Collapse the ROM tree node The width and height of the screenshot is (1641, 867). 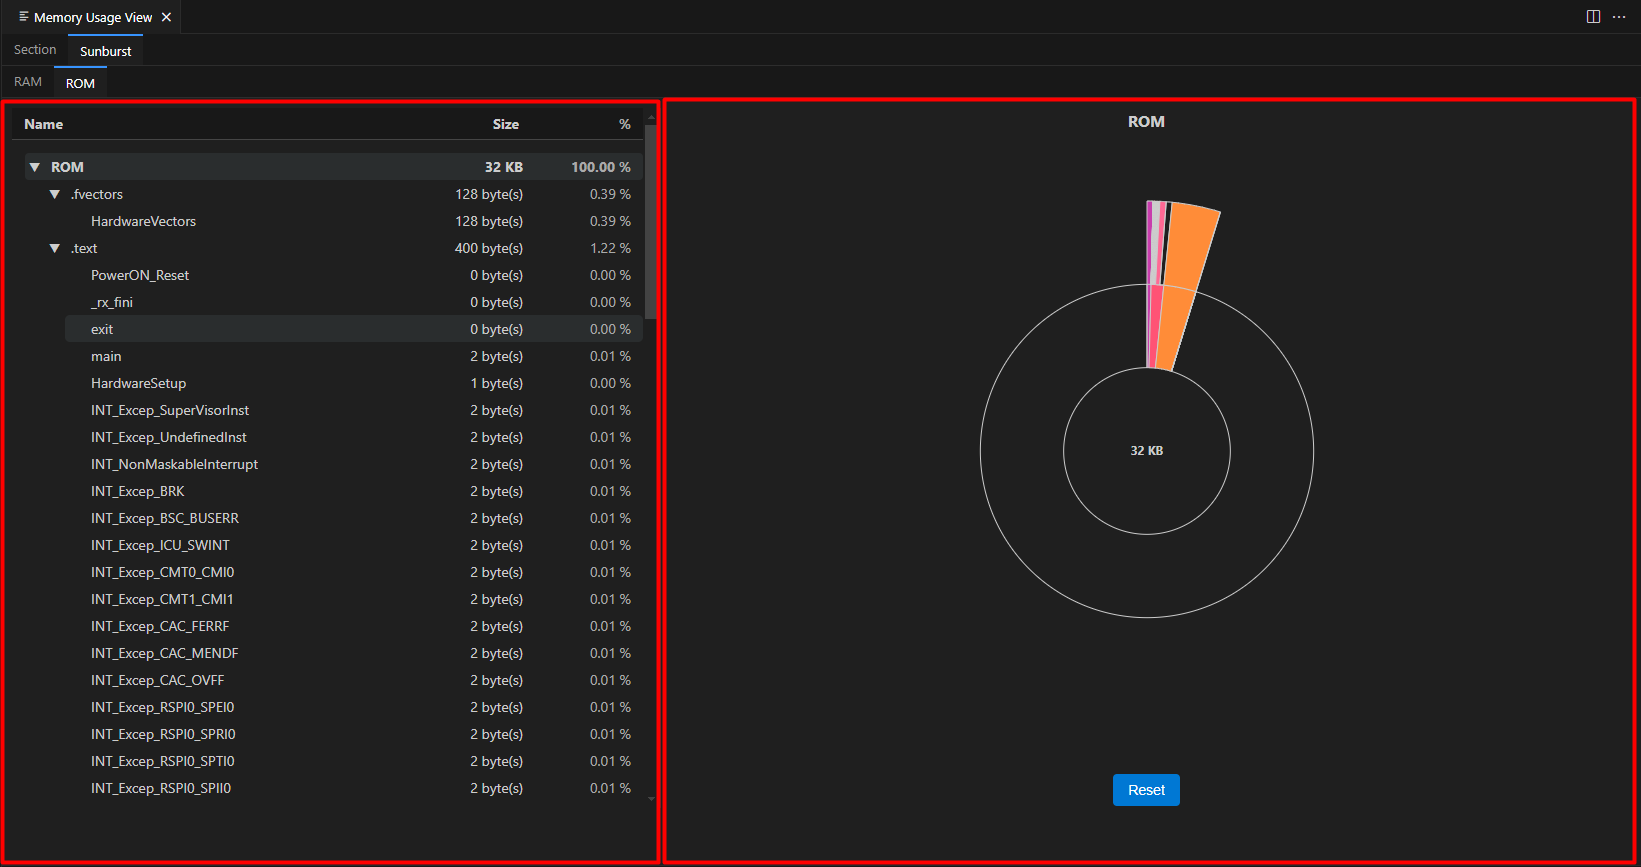click(35, 168)
